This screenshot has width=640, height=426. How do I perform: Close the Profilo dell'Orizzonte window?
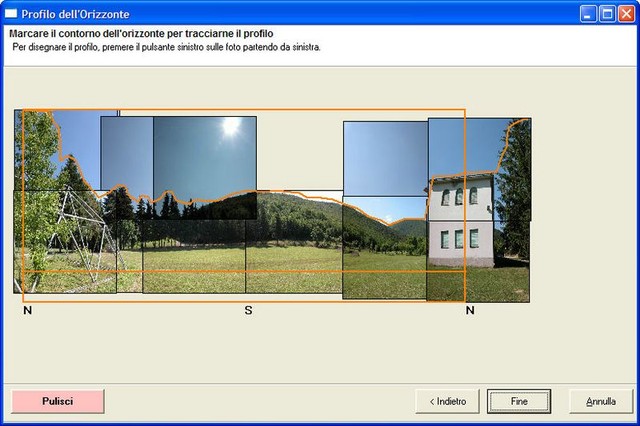627,14
